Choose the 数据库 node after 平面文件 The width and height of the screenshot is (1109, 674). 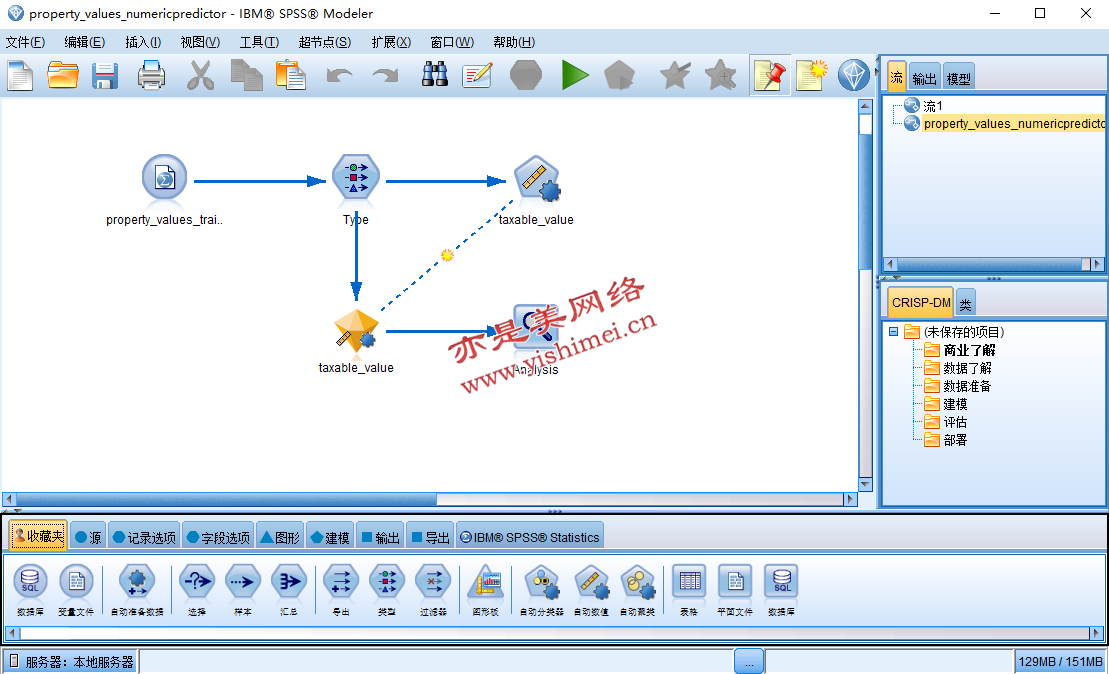click(782, 589)
